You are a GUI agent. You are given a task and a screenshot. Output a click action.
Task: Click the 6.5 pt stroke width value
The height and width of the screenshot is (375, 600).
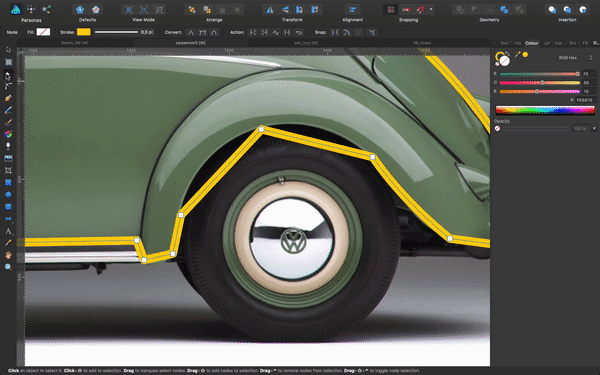coord(147,32)
